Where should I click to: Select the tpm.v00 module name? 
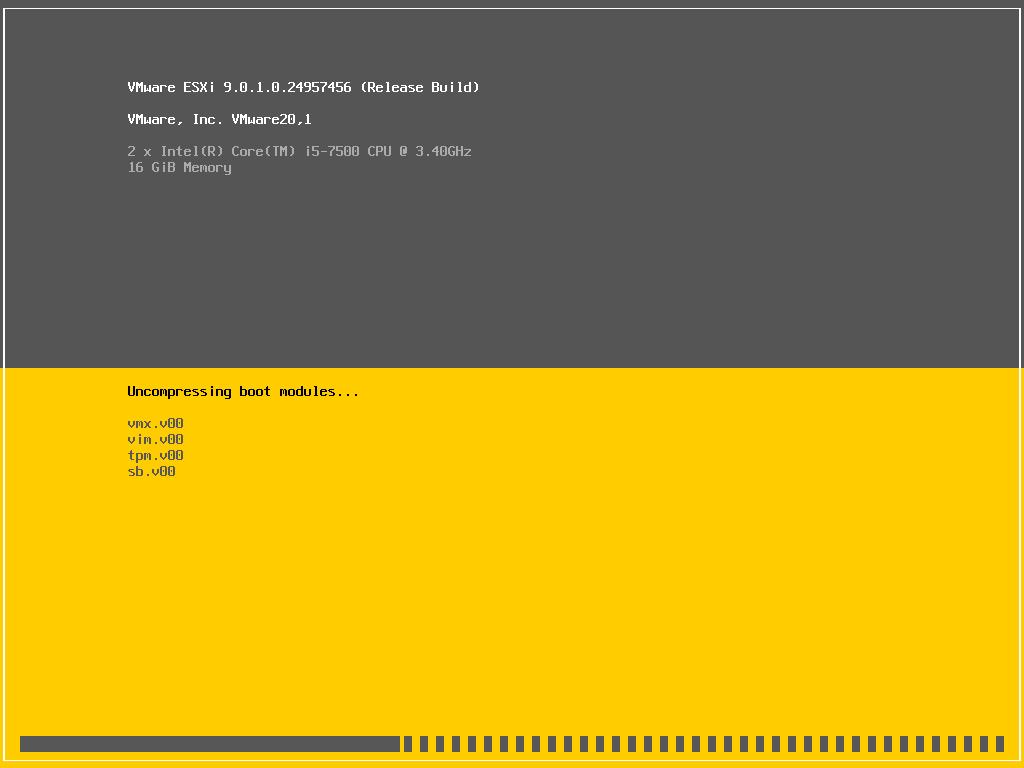(154, 455)
